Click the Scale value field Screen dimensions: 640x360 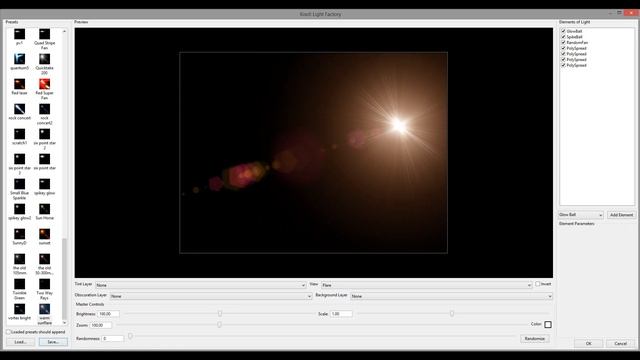[341, 314]
